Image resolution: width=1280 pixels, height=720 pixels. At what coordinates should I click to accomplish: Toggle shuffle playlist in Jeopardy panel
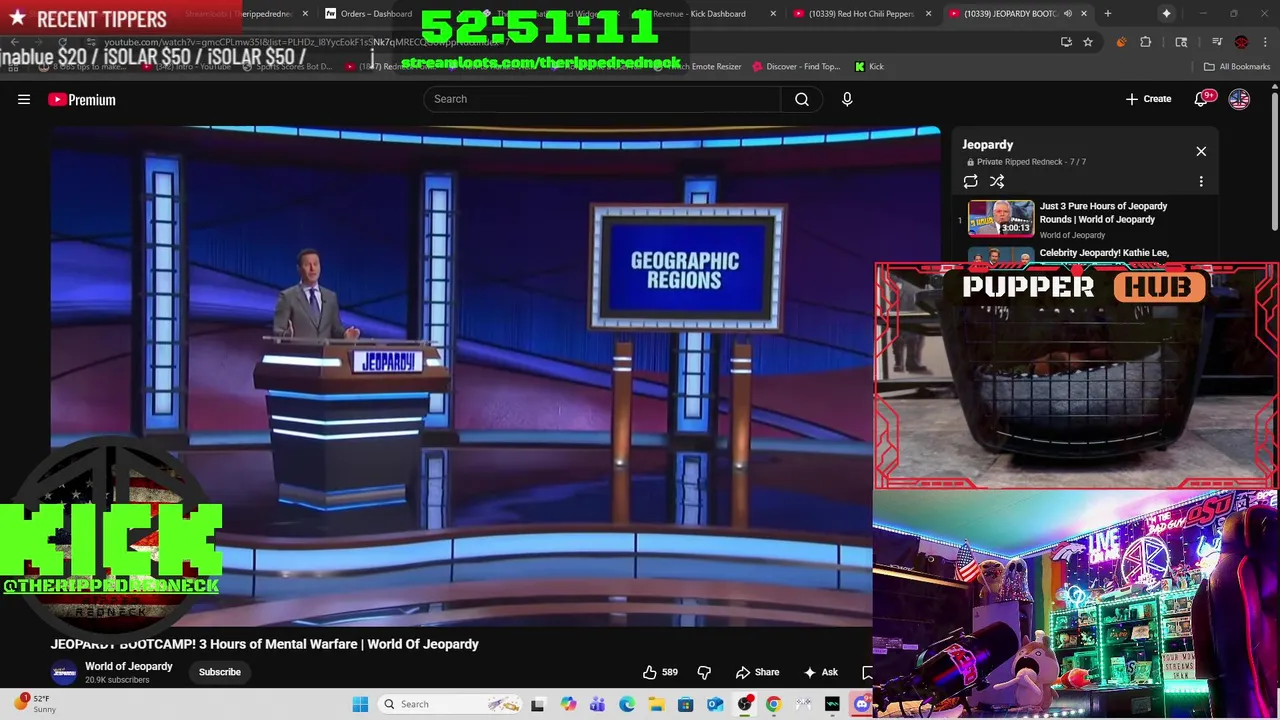coord(997,181)
